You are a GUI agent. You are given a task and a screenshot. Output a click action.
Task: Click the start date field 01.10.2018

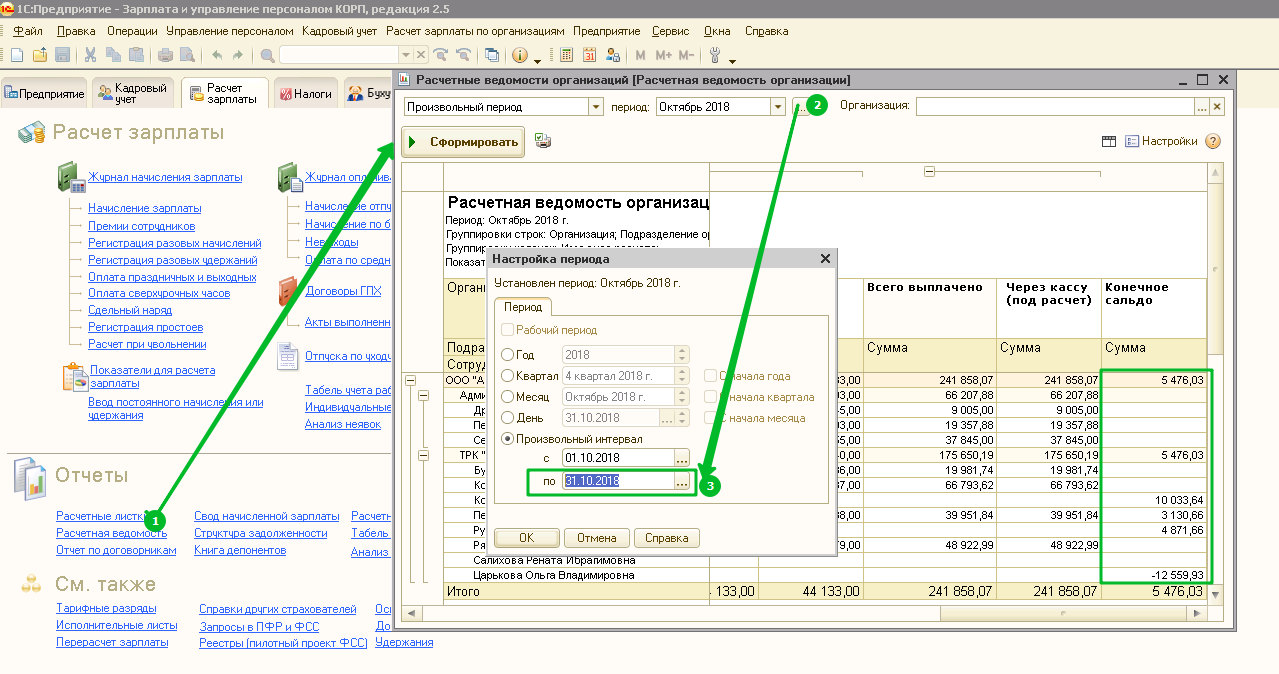(617, 458)
